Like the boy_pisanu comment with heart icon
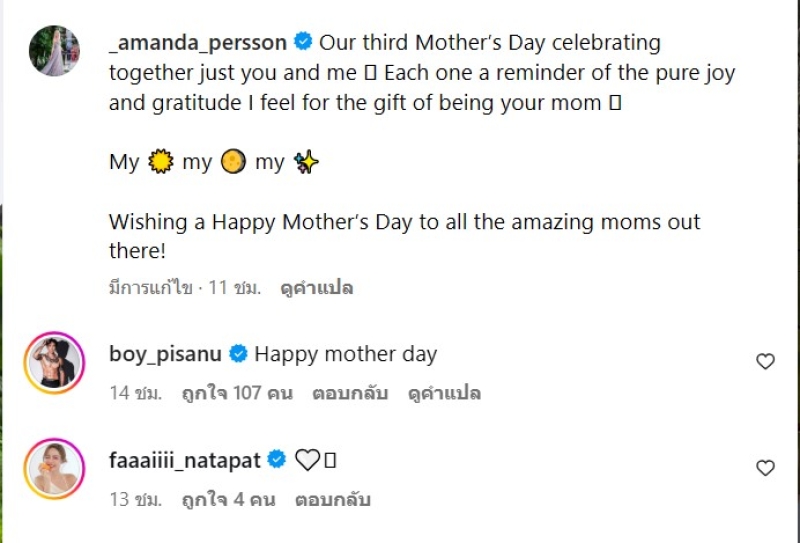Image resolution: width=800 pixels, height=543 pixels. [765, 362]
